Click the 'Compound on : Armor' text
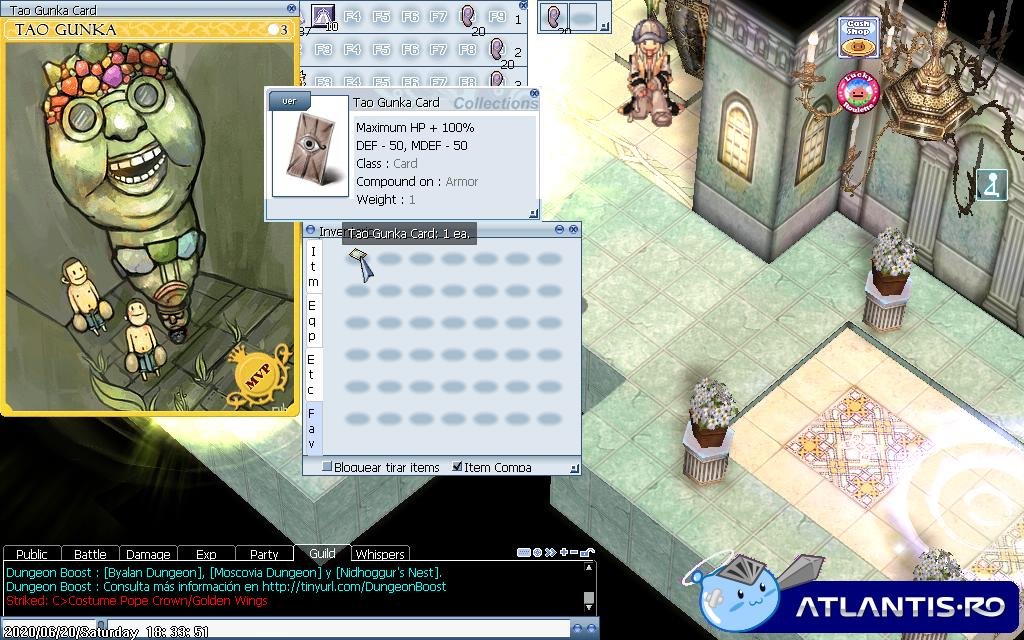1024x640 pixels. click(417, 182)
